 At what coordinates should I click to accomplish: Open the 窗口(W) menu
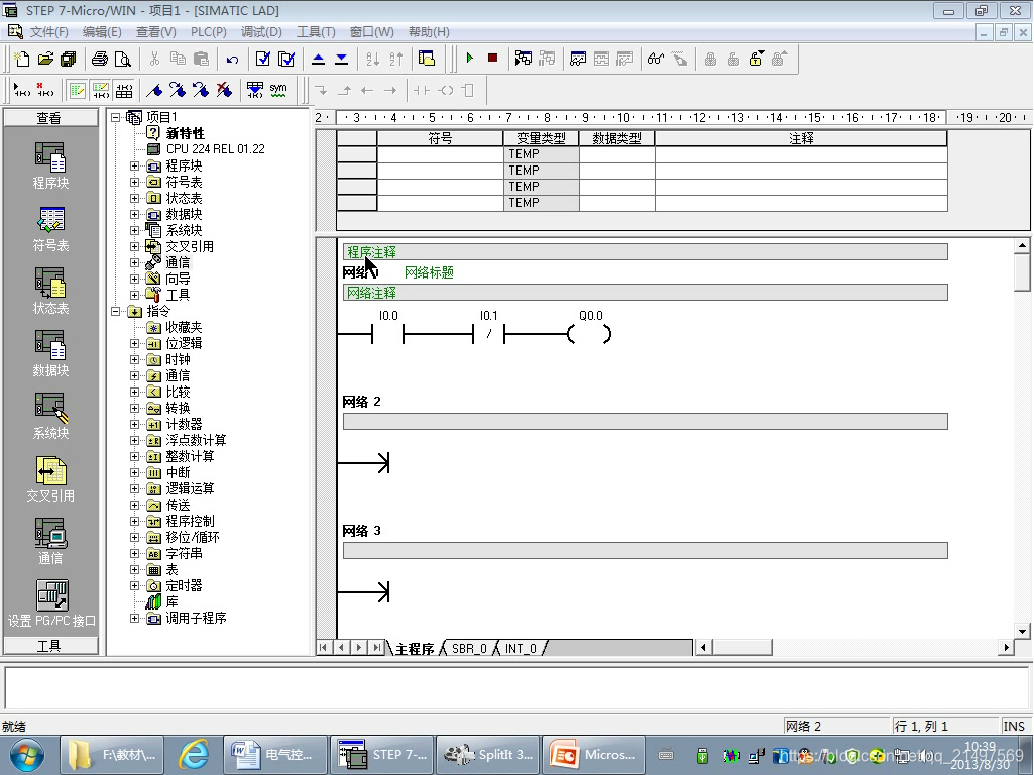371,32
